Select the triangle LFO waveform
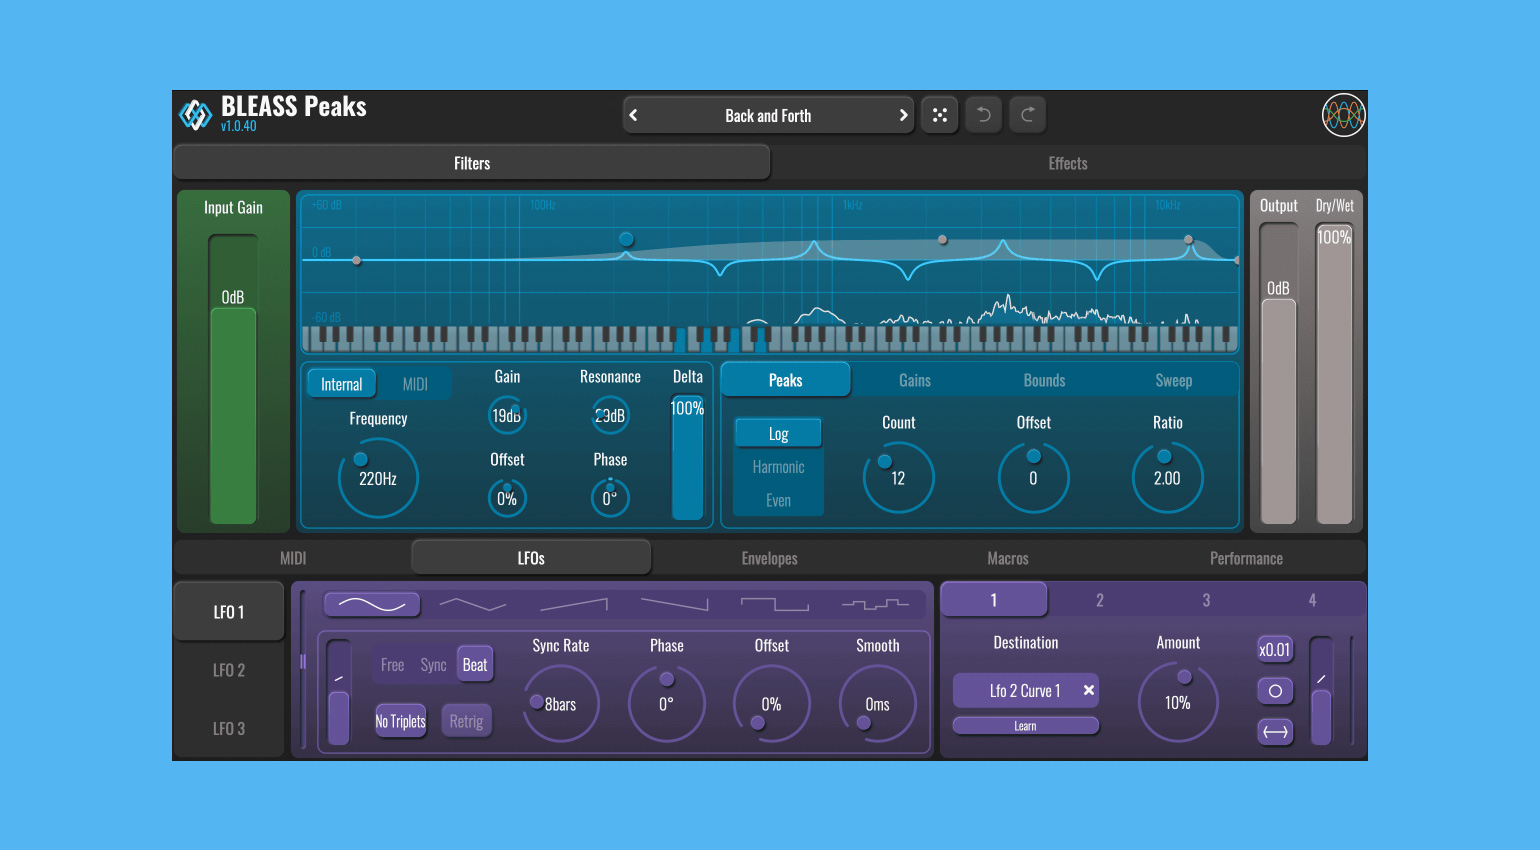The height and width of the screenshot is (850, 1540). point(472,603)
